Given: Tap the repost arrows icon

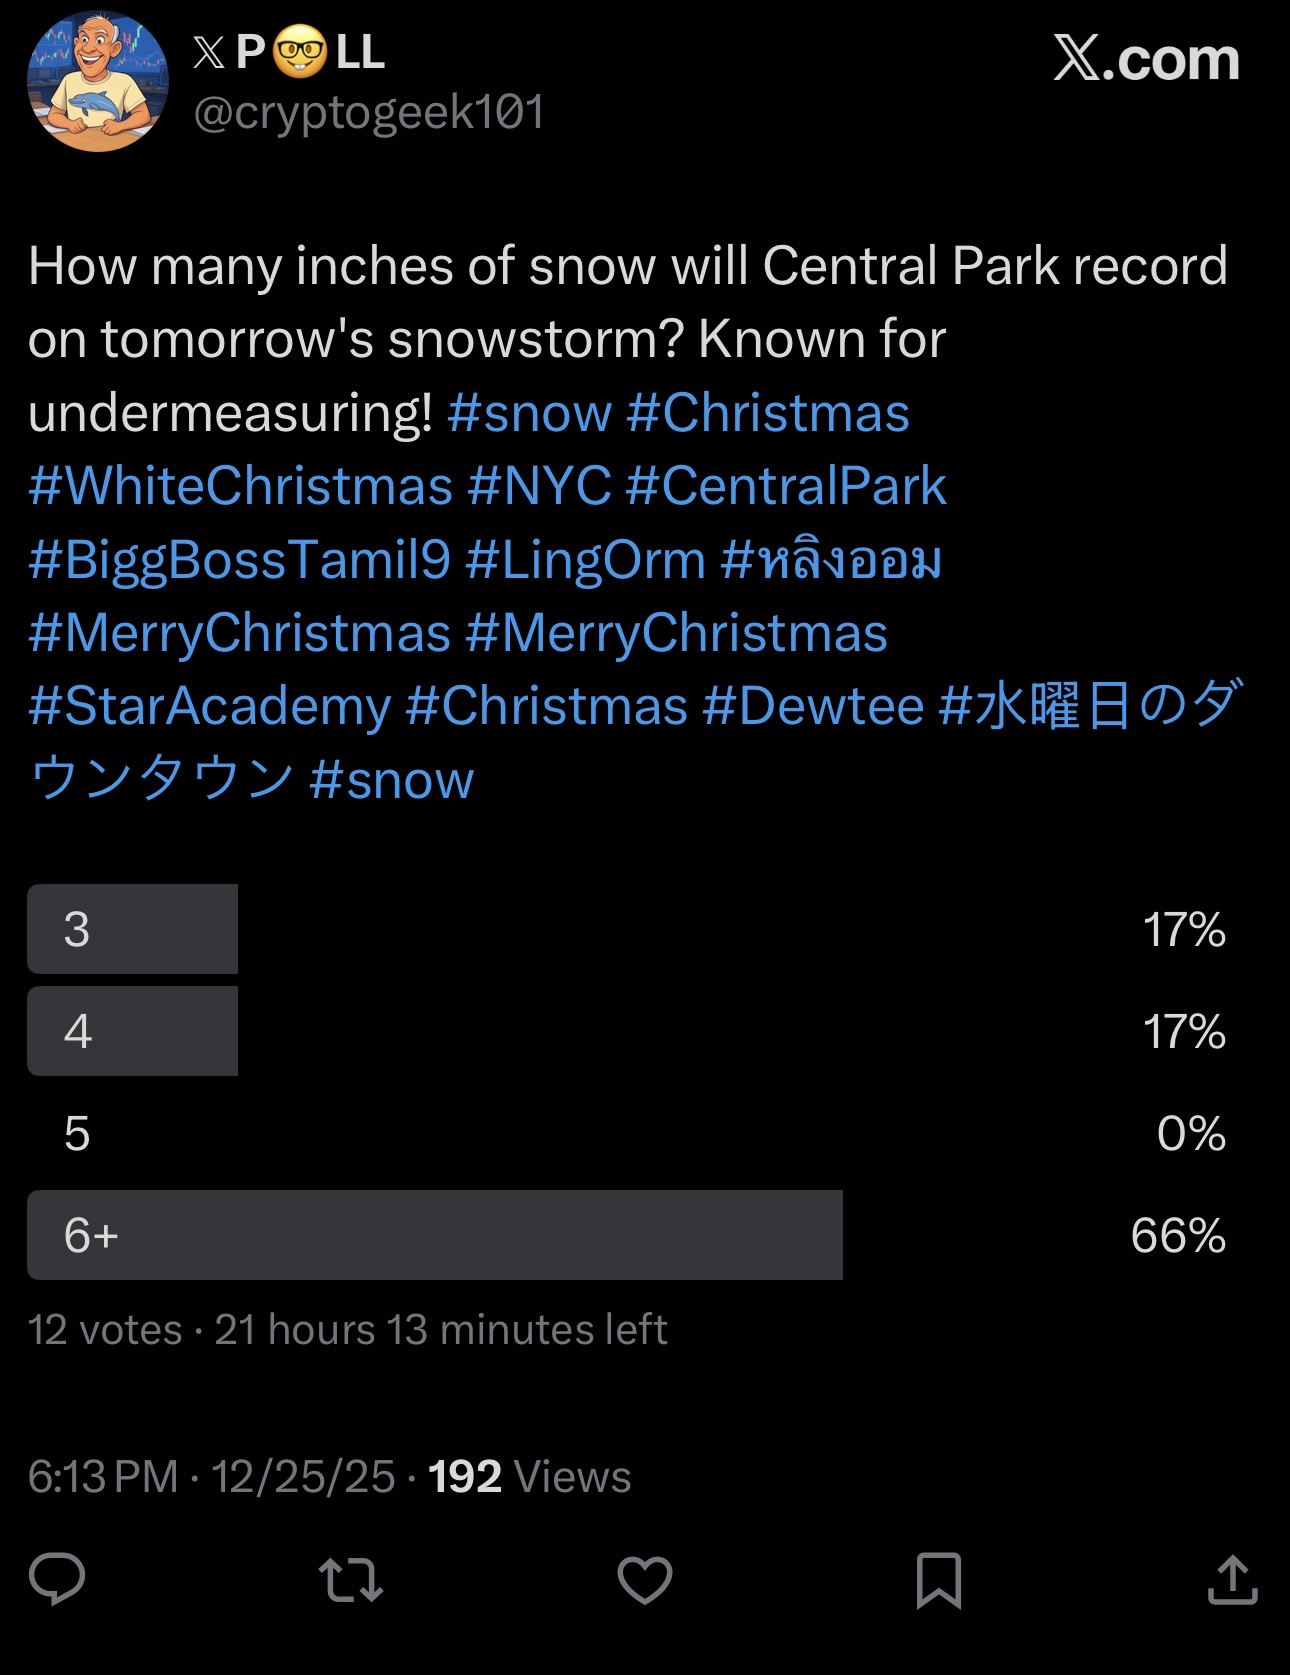Looking at the screenshot, I should pos(350,1580).
